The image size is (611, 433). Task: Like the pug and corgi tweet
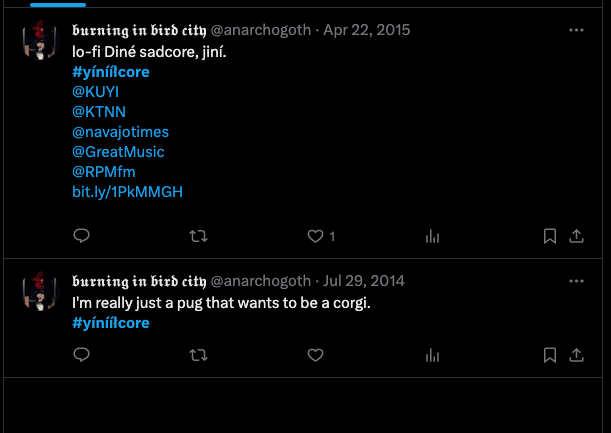pyautogui.click(x=315, y=354)
